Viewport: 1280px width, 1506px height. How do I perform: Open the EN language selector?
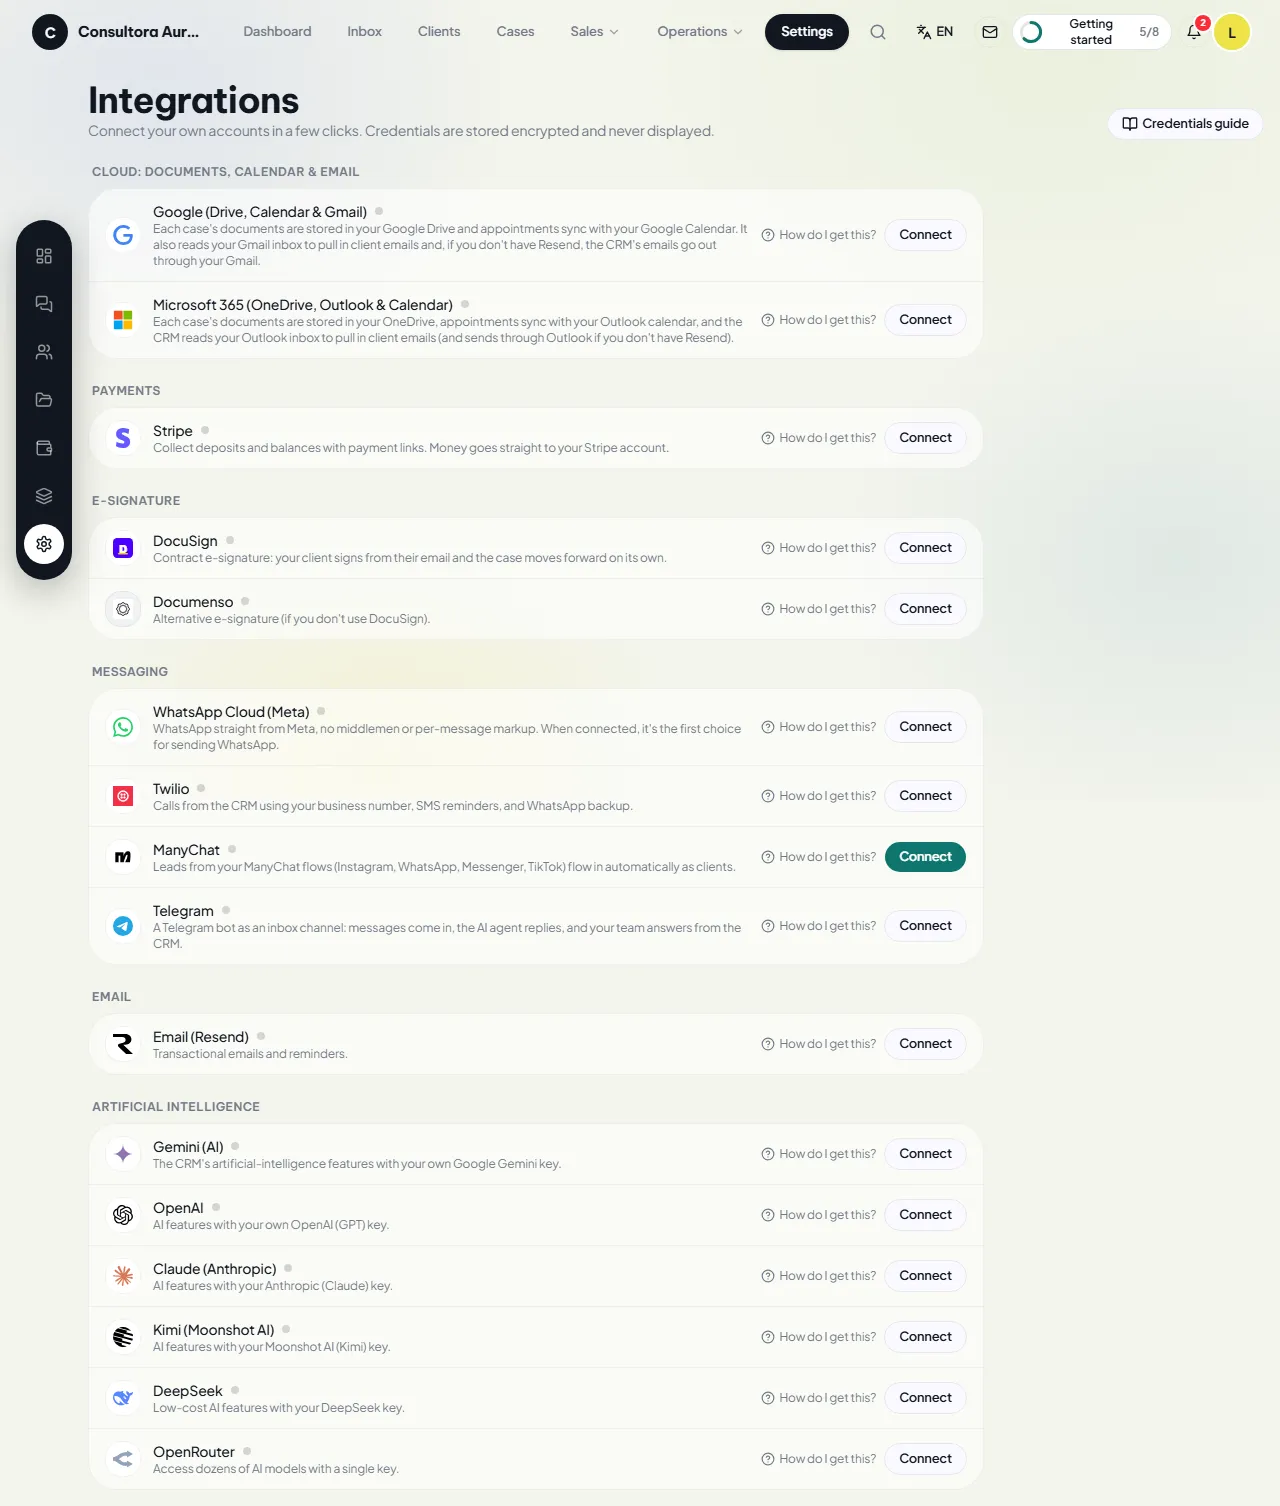(935, 32)
